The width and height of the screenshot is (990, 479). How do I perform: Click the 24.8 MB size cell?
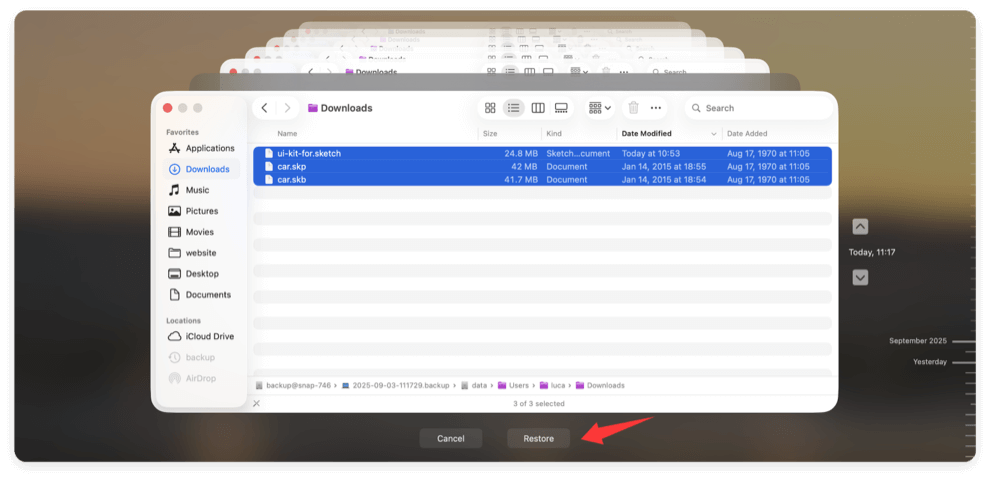point(521,153)
